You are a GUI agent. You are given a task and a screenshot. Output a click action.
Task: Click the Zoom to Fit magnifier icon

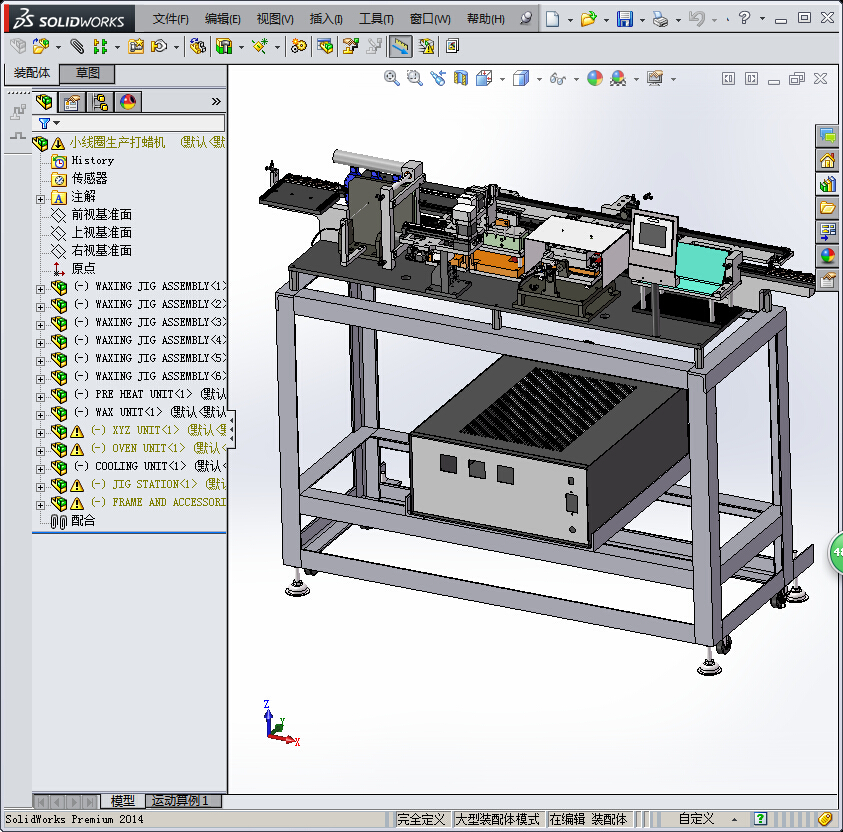coord(391,78)
